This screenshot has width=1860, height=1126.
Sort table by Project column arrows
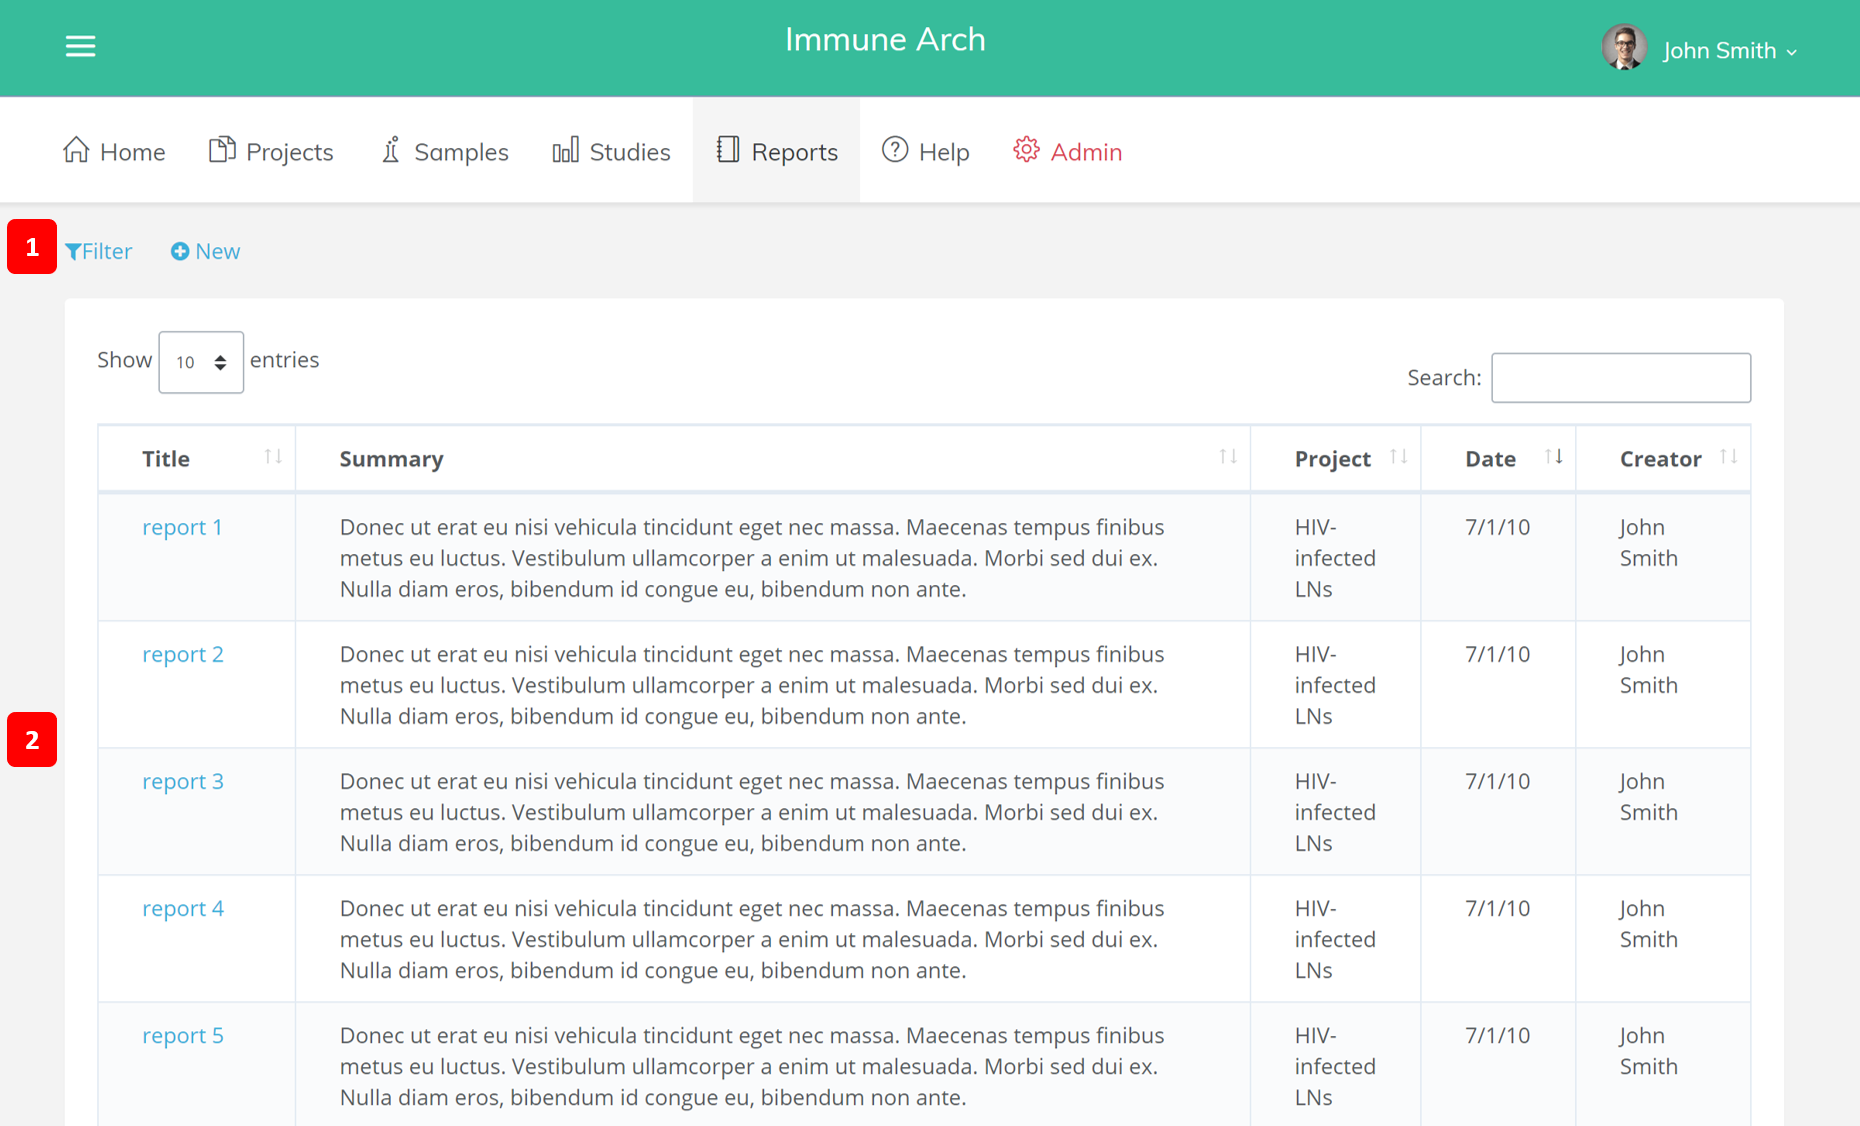tap(1399, 457)
